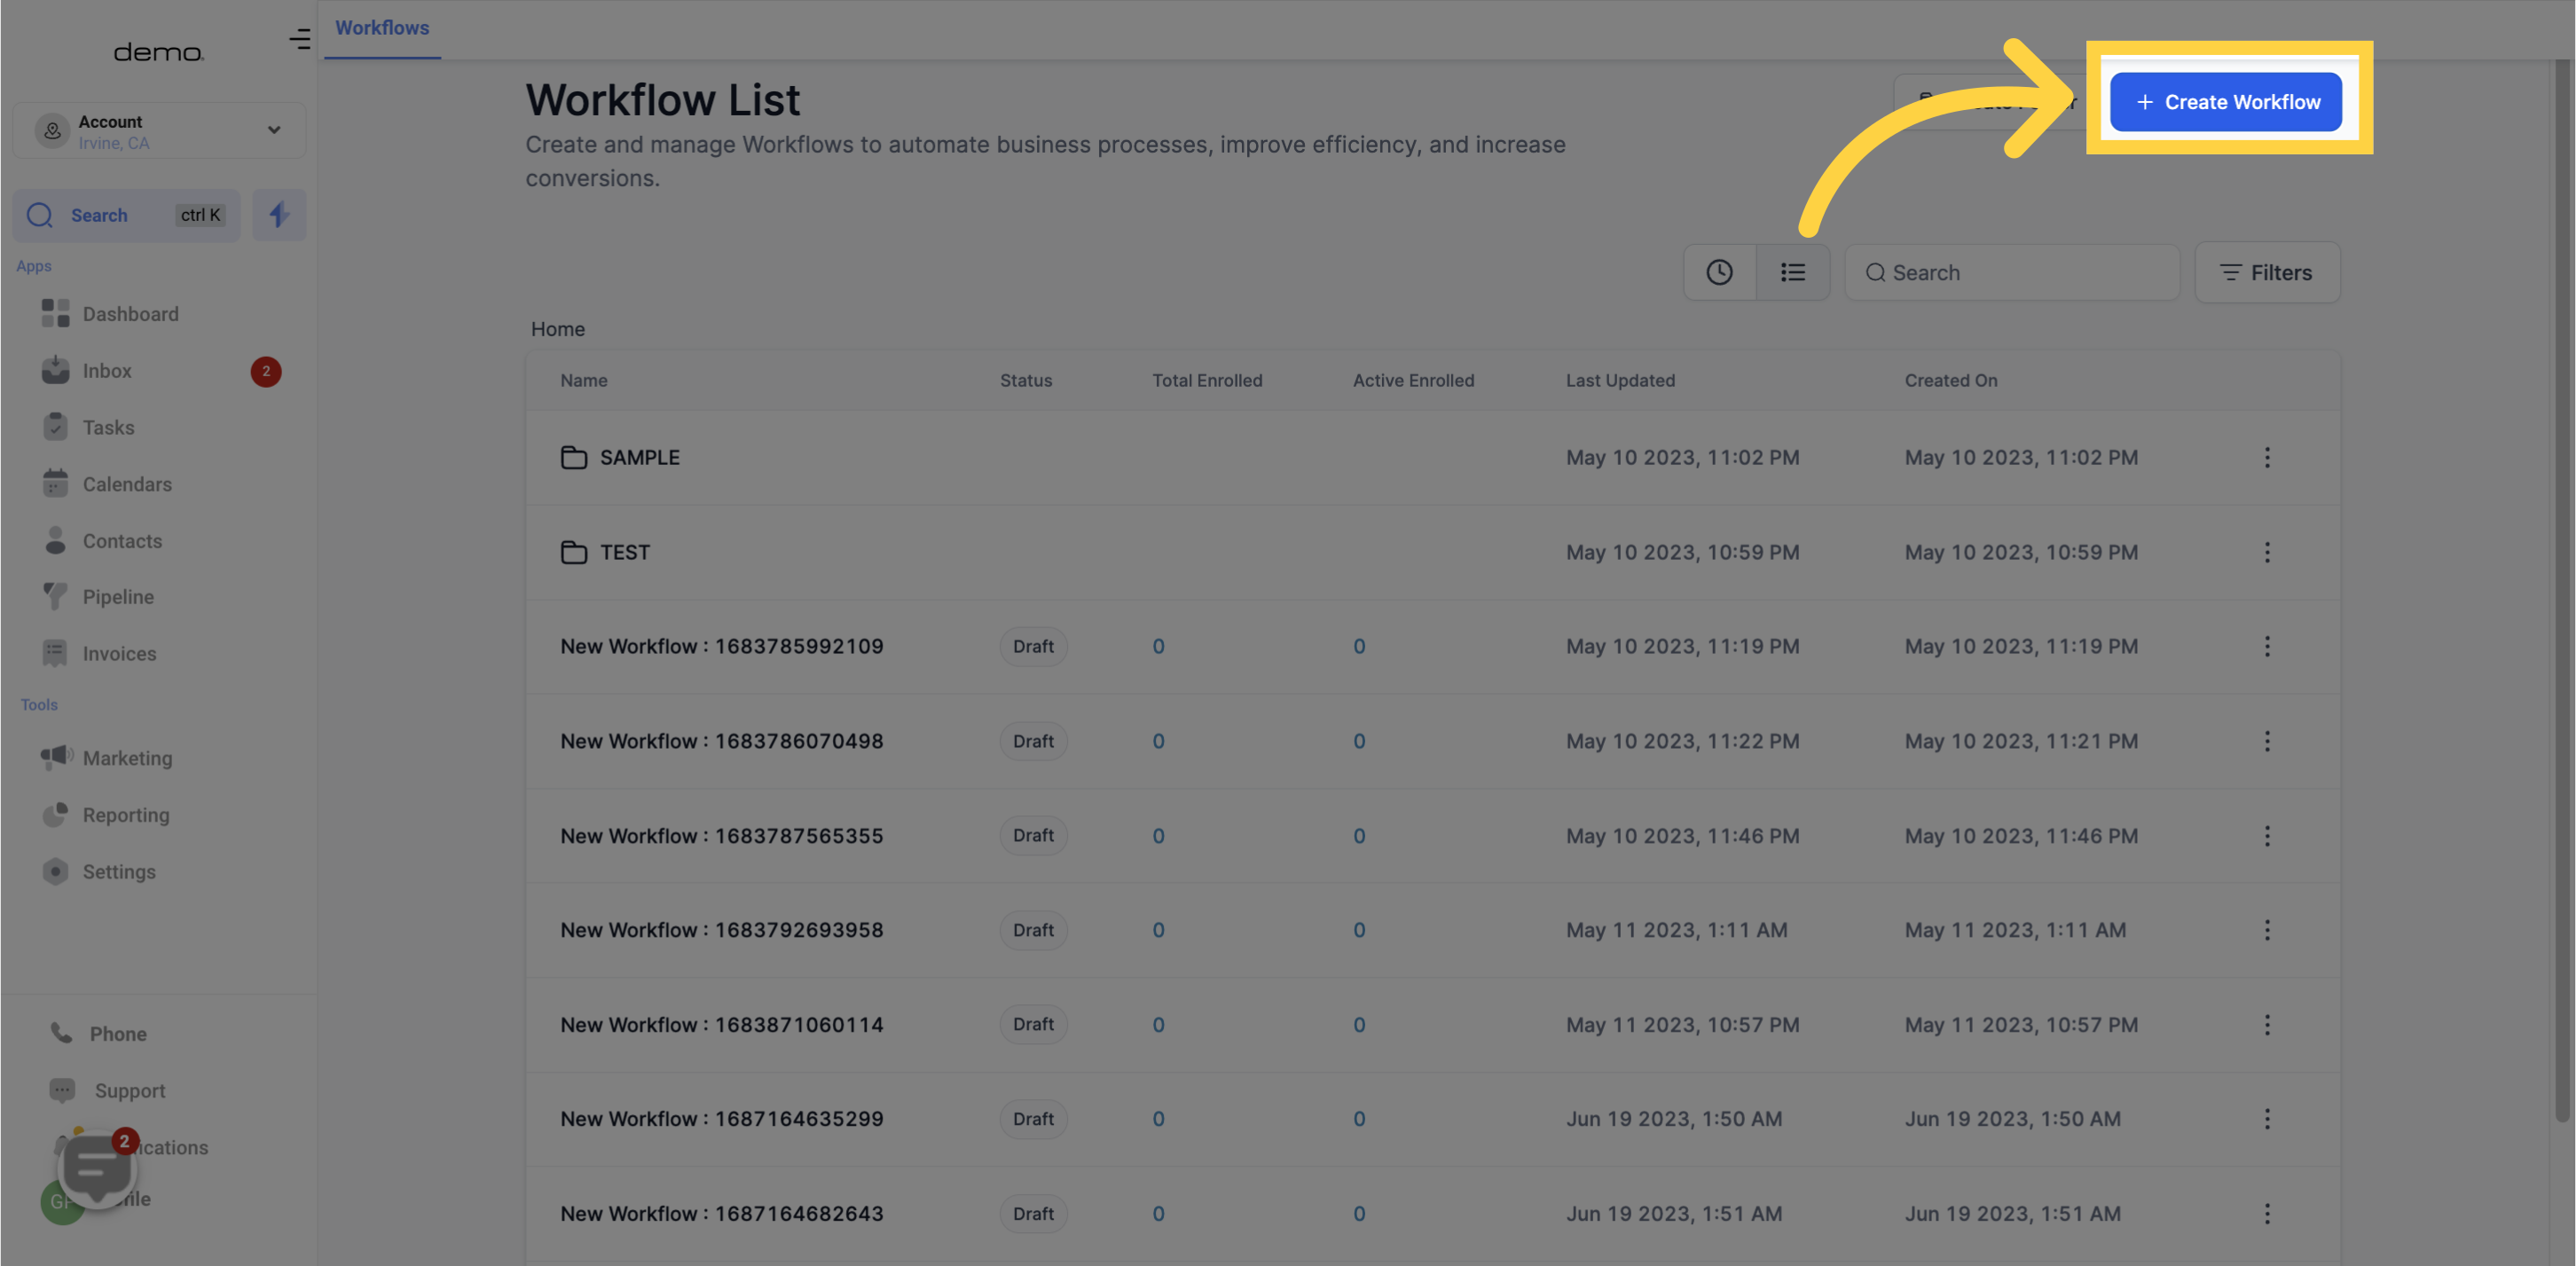The width and height of the screenshot is (2576, 1266).
Task: Click the Create Workflow button
Action: (x=2225, y=102)
